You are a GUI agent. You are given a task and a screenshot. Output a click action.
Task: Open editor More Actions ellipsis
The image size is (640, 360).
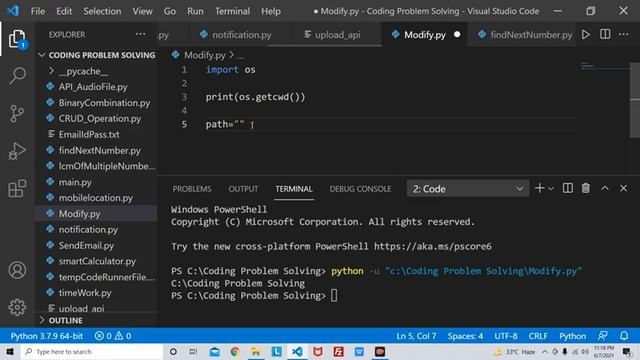pyautogui.click(x=624, y=34)
